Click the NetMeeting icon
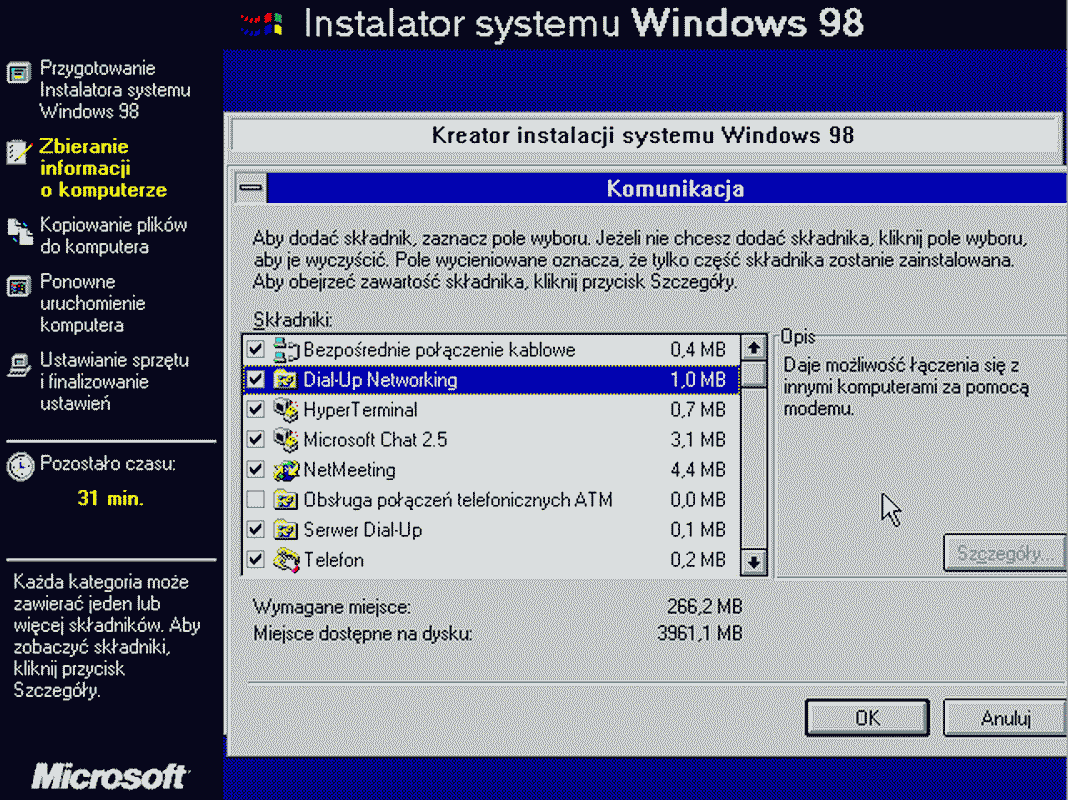Image resolution: width=1068 pixels, height=800 pixels. click(x=286, y=469)
